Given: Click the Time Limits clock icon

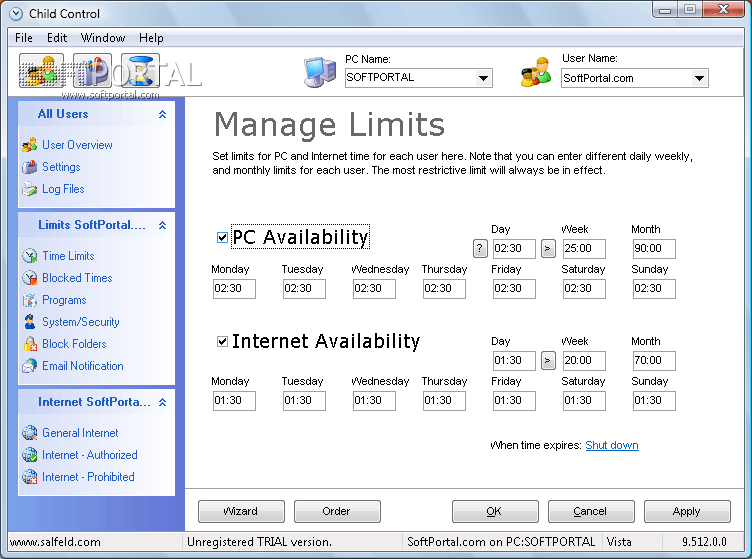Looking at the screenshot, I should [x=29, y=256].
